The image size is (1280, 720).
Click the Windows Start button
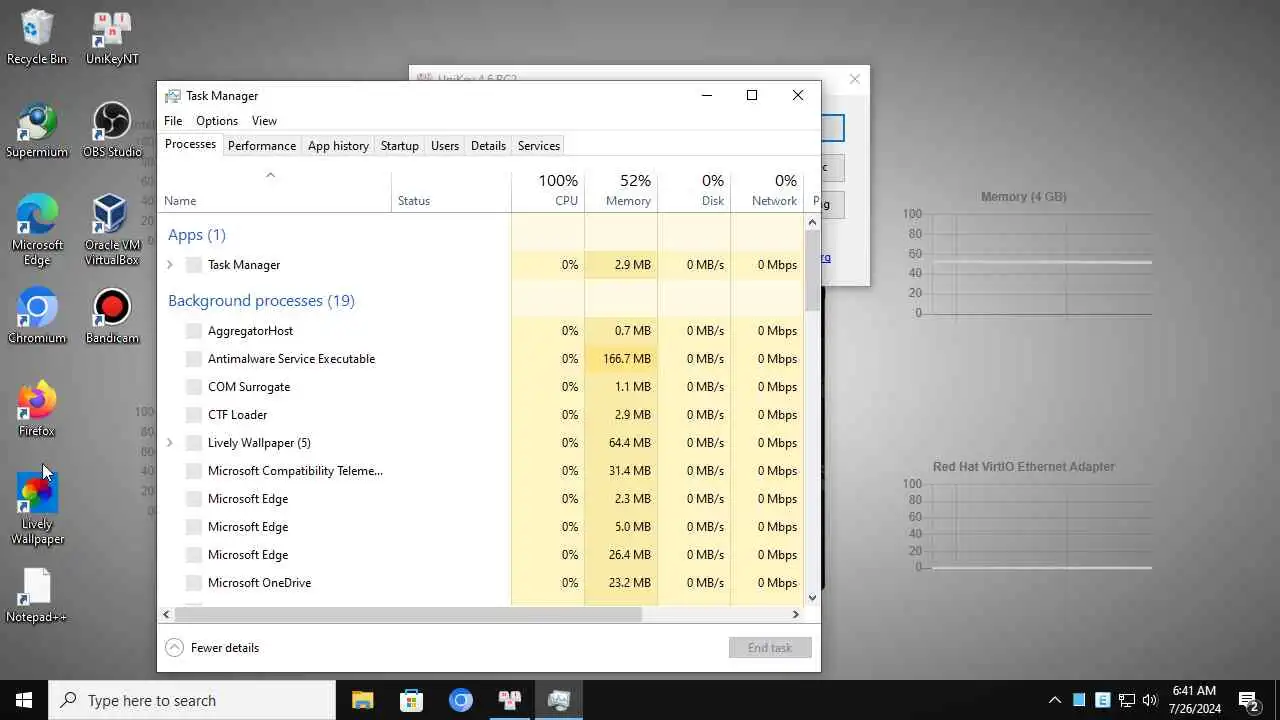point(24,700)
